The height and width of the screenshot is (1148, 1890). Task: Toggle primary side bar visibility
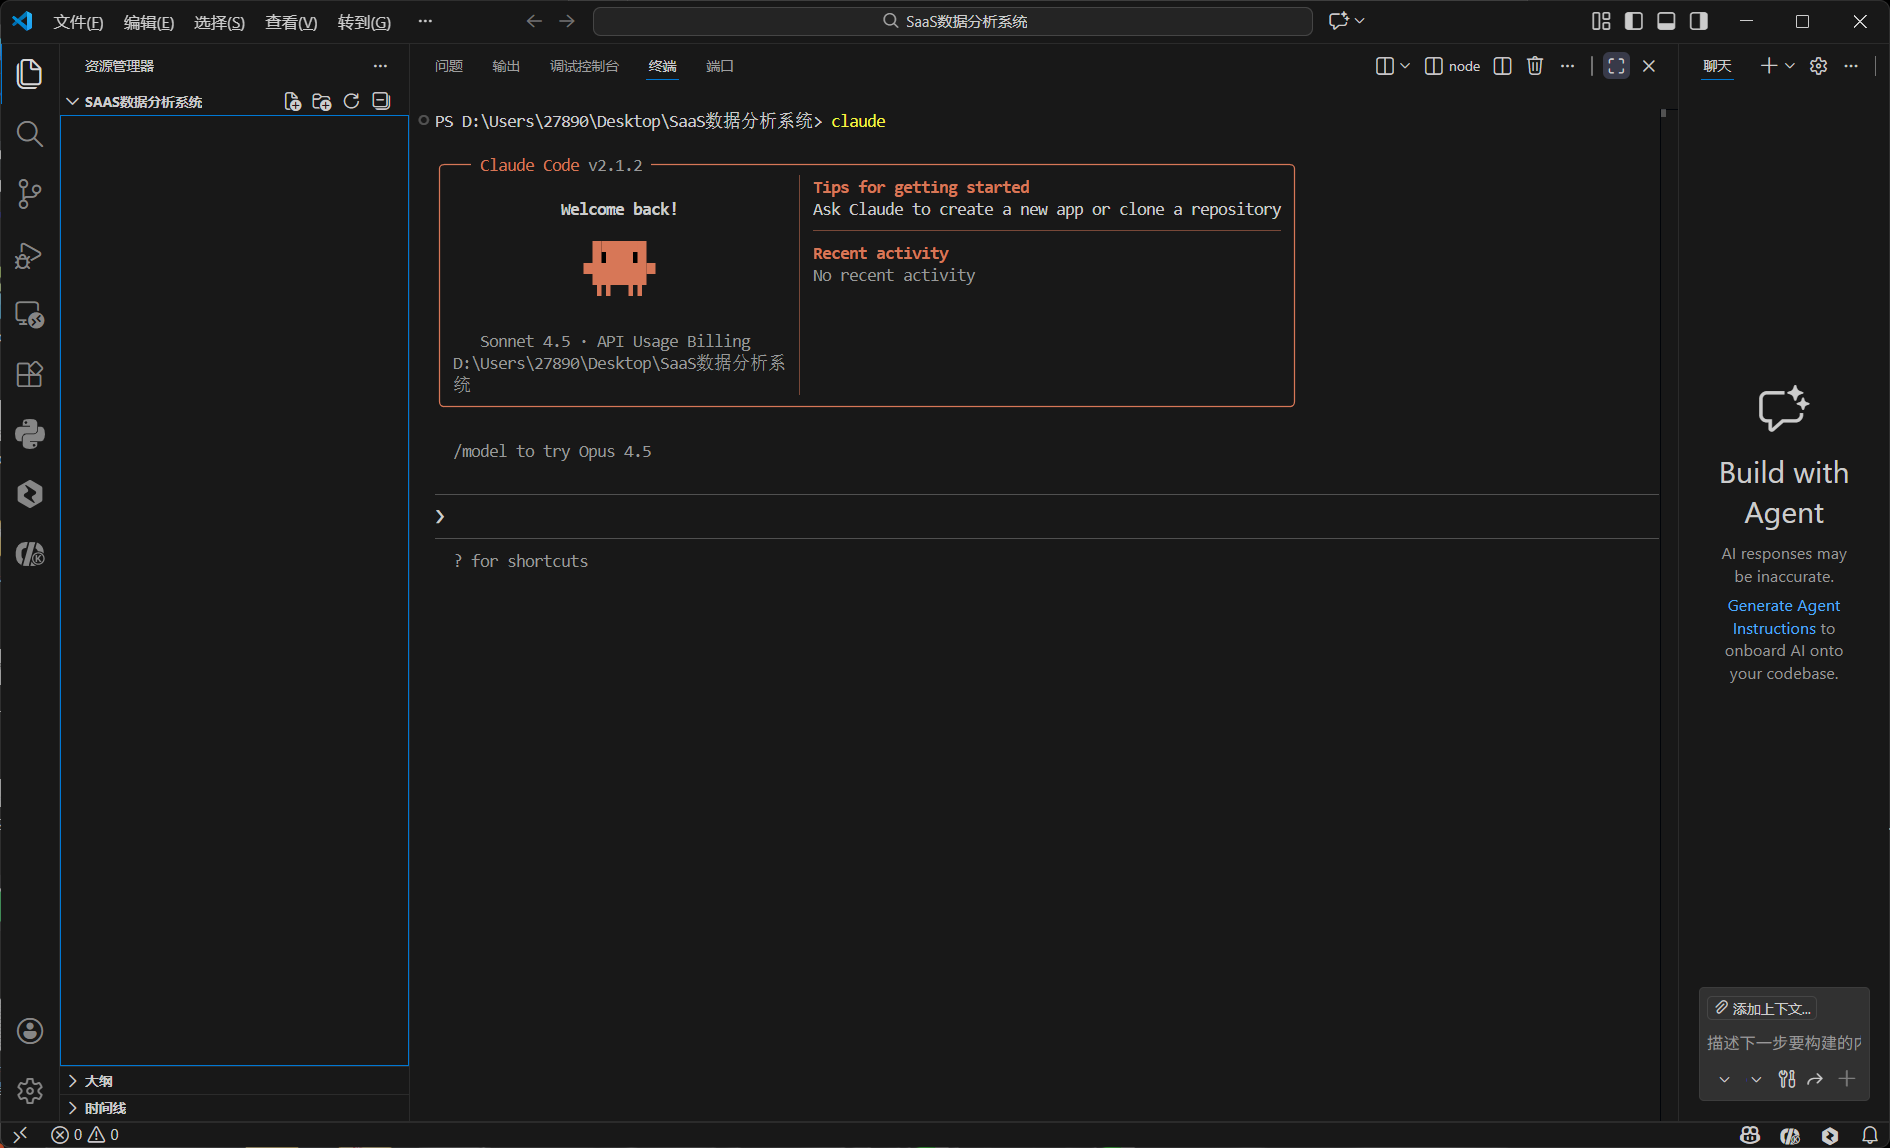click(1634, 21)
